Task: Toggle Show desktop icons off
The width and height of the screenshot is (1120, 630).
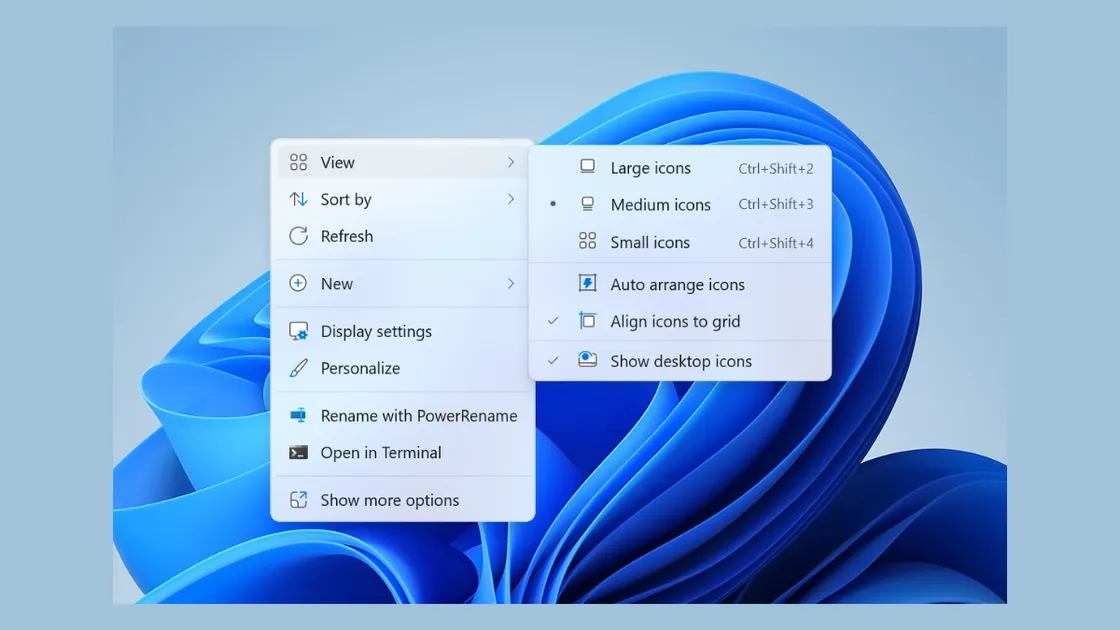Action: coord(679,361)
